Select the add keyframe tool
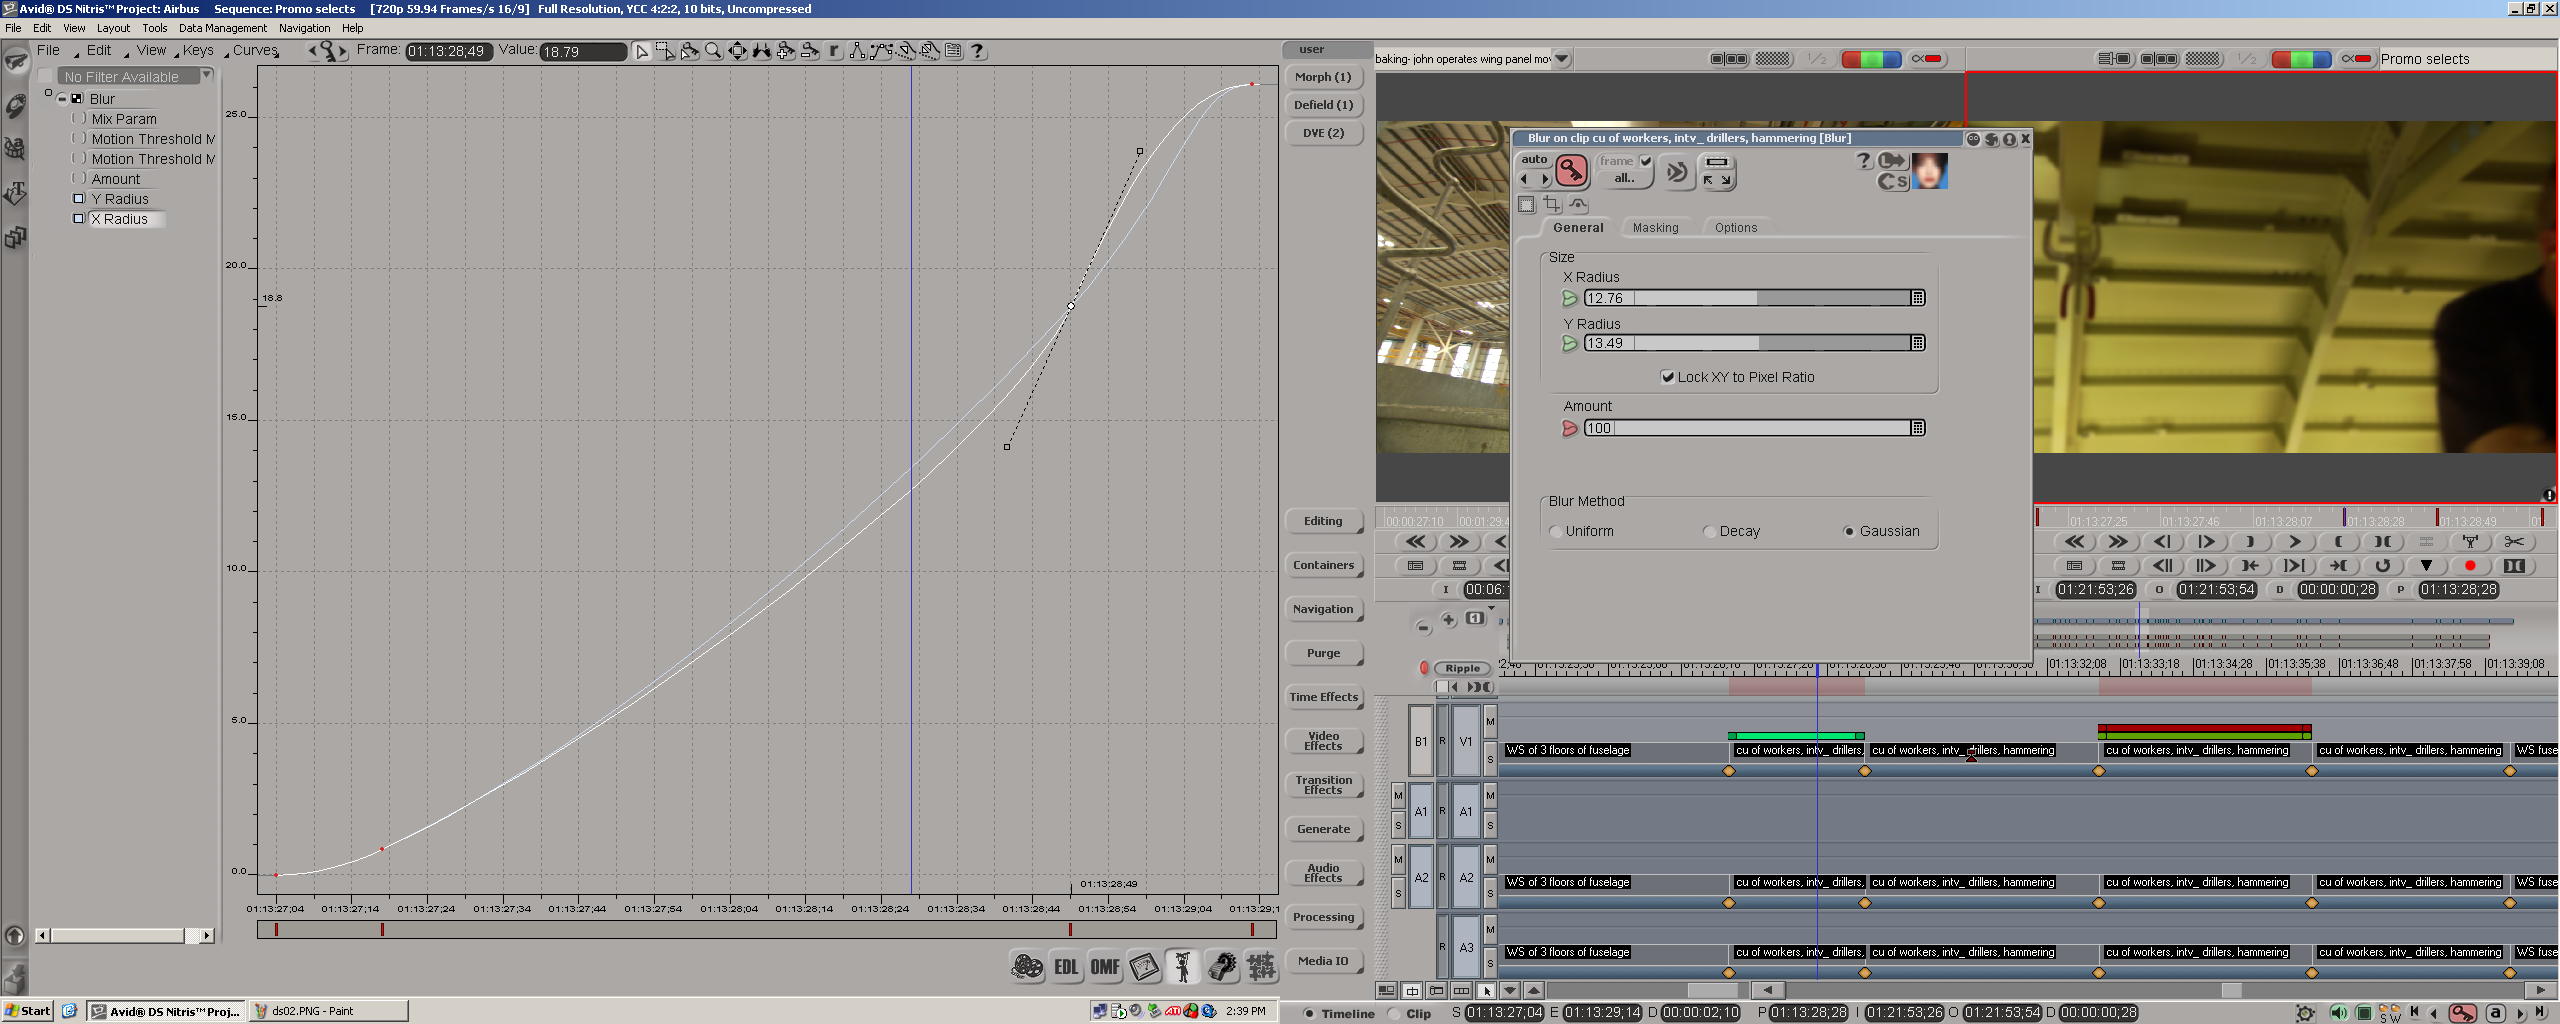Image resolution: width=2560 pixels, height=1024 pixels. (x=786, y=51)
